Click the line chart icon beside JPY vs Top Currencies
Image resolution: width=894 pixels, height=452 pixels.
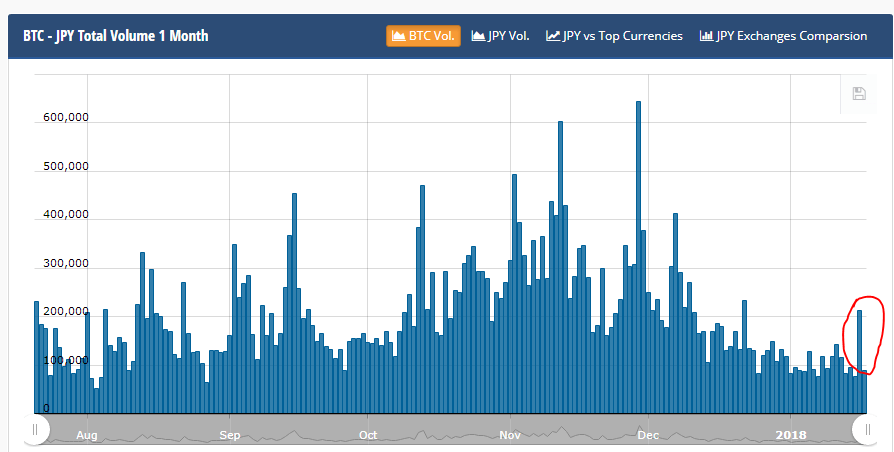552,36
